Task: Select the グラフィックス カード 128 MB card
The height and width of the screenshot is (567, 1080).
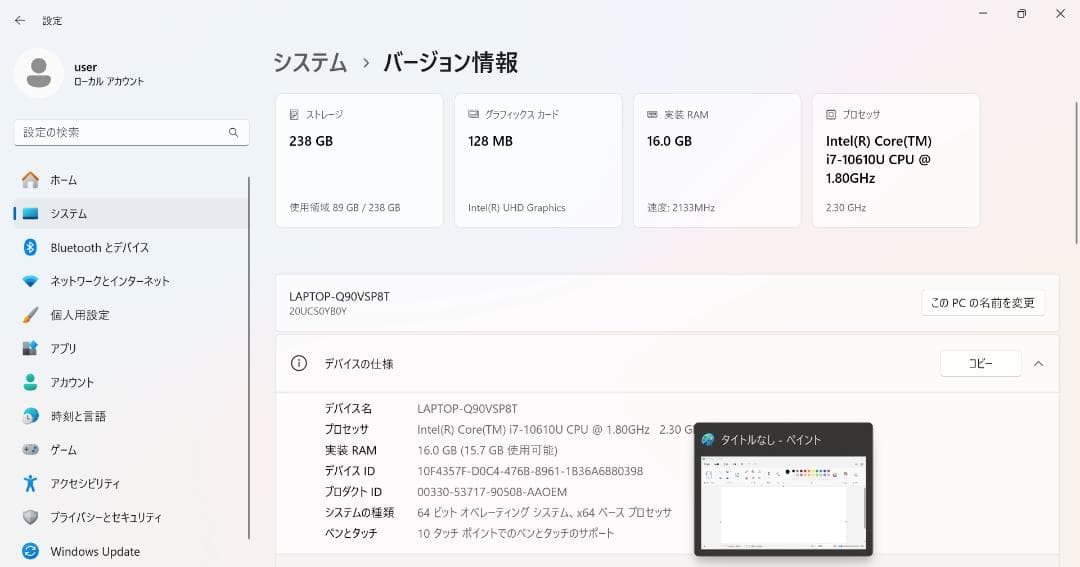Action: coord(538,161)
